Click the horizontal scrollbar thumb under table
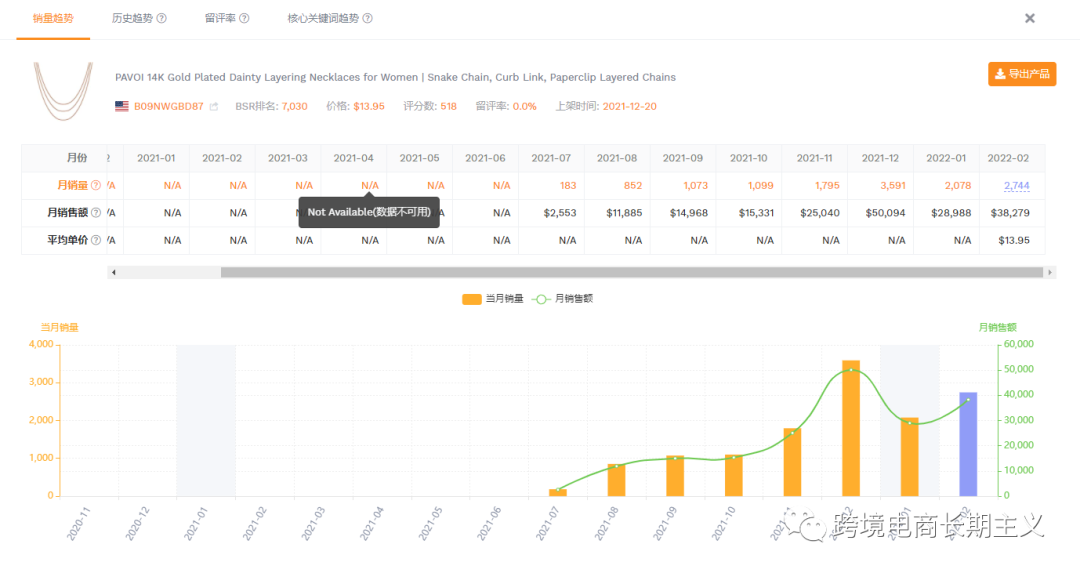This screenshot has height=573, width=1080. 630,272
